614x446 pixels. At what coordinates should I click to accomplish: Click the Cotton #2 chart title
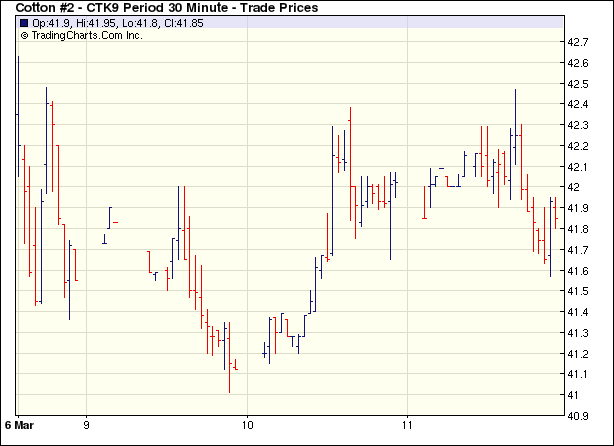[167, 8]
